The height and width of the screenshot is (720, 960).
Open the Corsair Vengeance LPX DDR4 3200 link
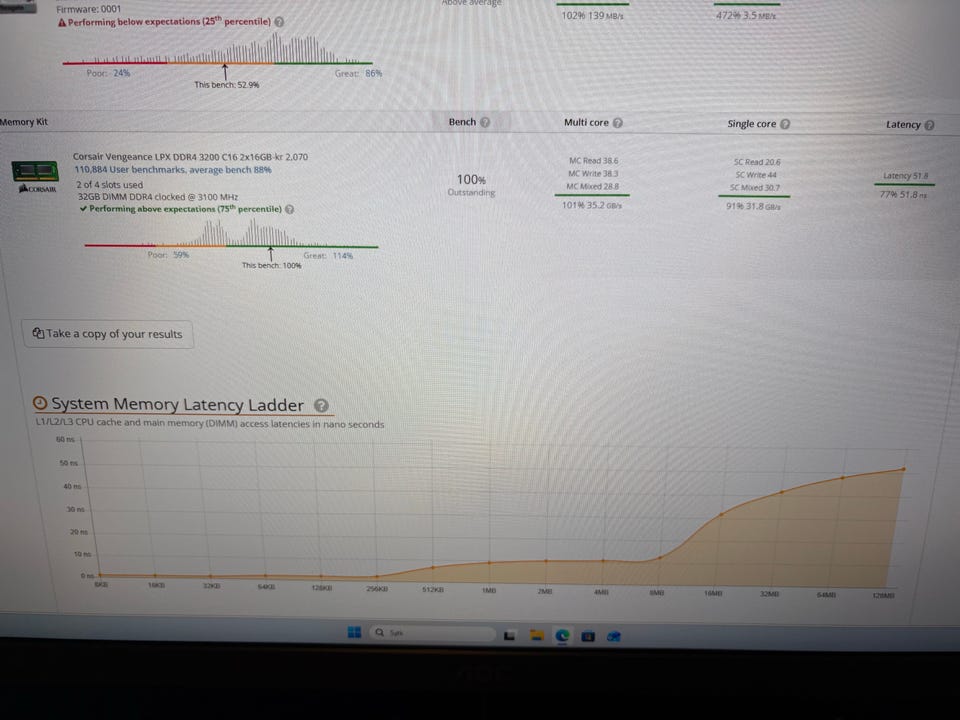[x=190, y=157]
